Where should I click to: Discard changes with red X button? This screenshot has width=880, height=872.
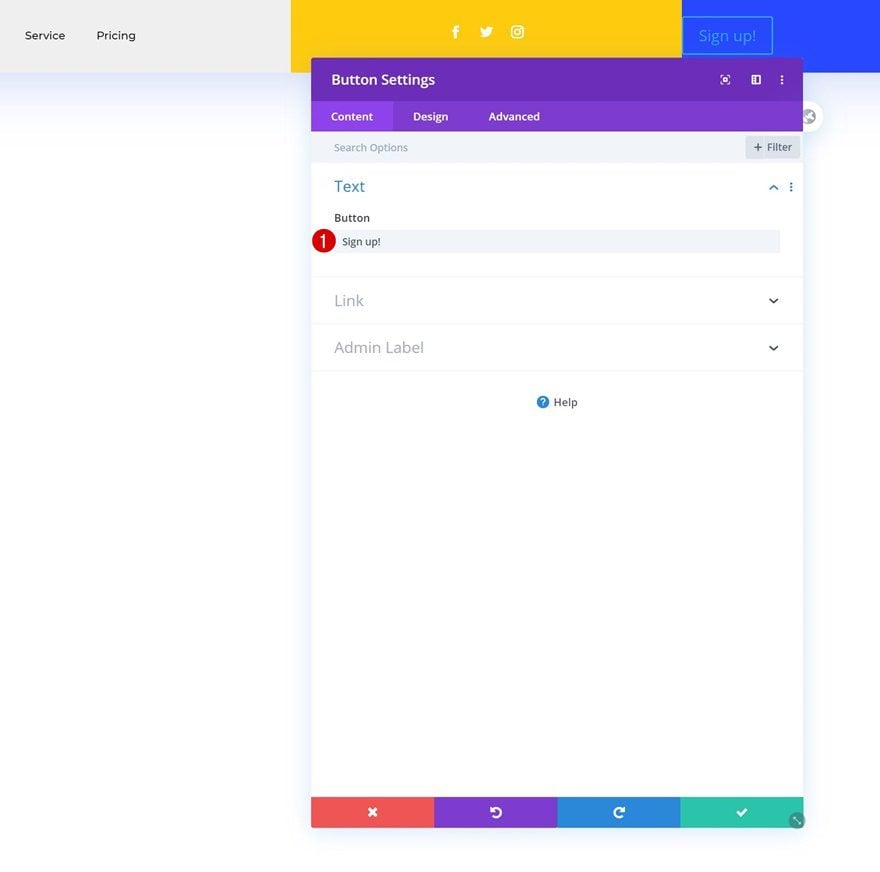pos(372,811)
